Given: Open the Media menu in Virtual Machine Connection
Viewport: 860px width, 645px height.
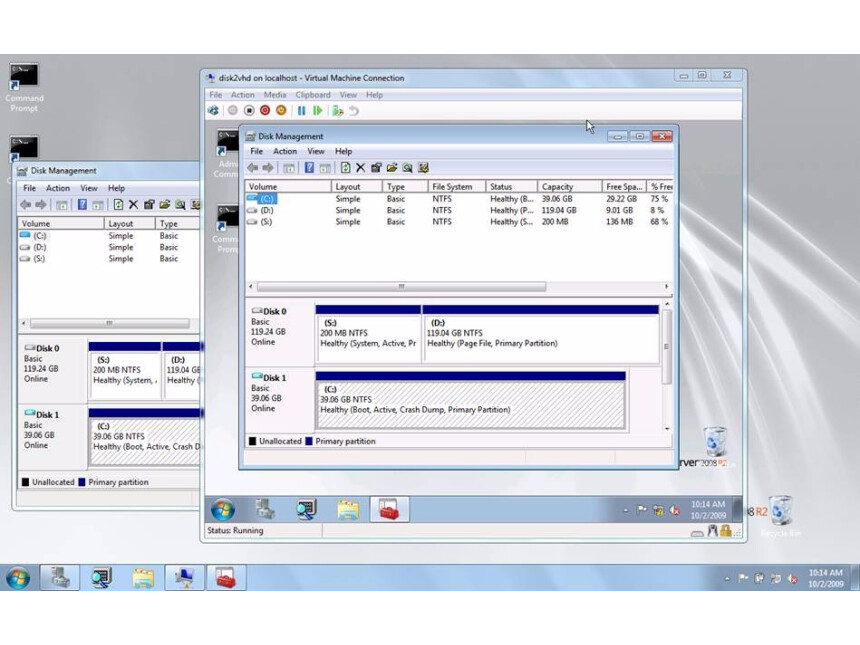Looking at the screenshot, I should tap(274, 95).
